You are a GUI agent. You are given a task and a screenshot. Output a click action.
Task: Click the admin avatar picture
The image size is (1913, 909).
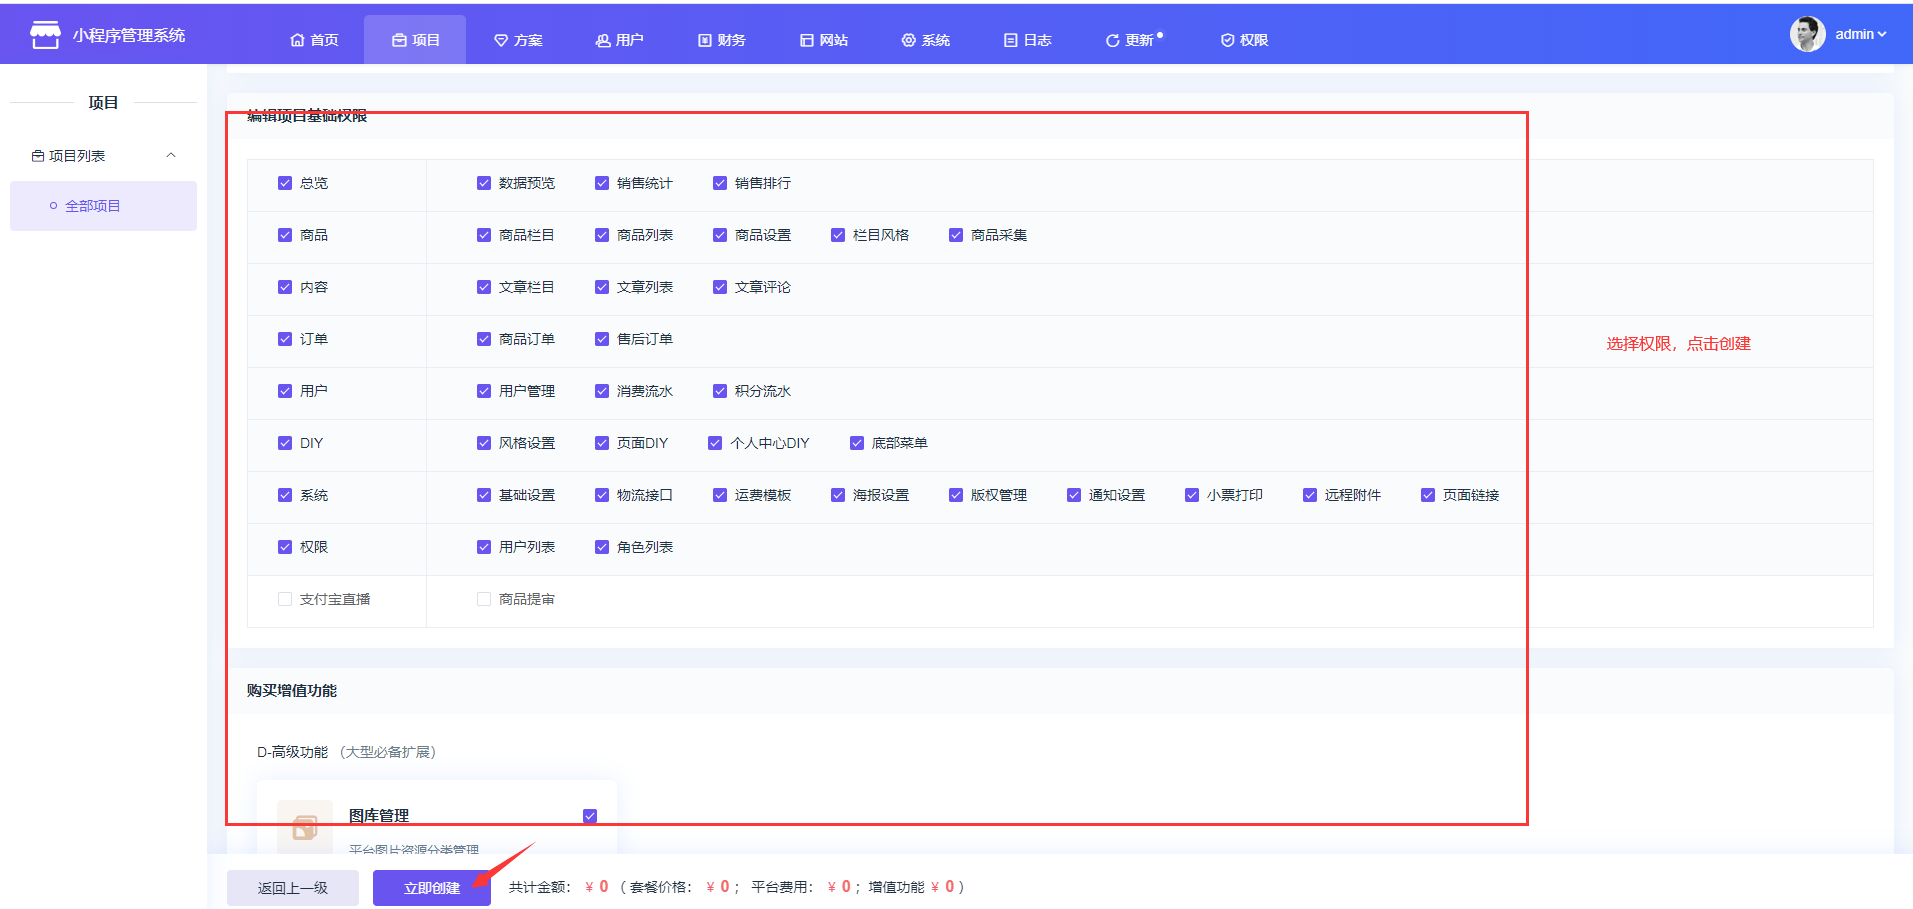1807,34
